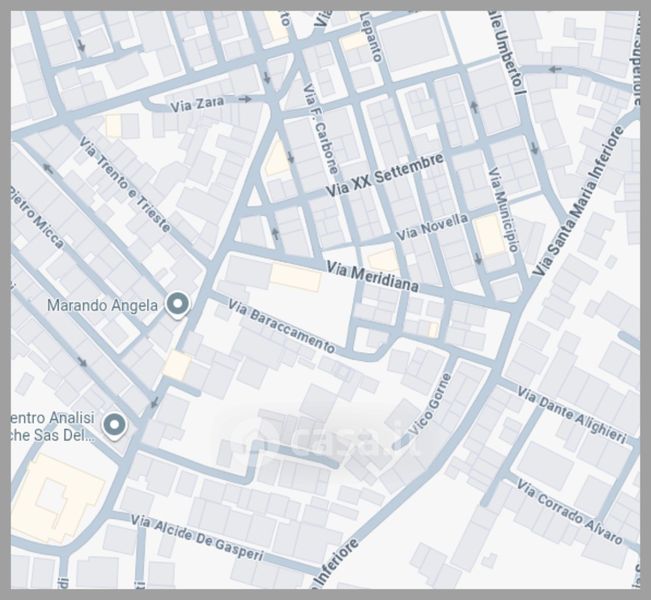Select the Via Meridiana street label
The height and width of the screenshot is (600, 651).
click(x=375, y=277)
